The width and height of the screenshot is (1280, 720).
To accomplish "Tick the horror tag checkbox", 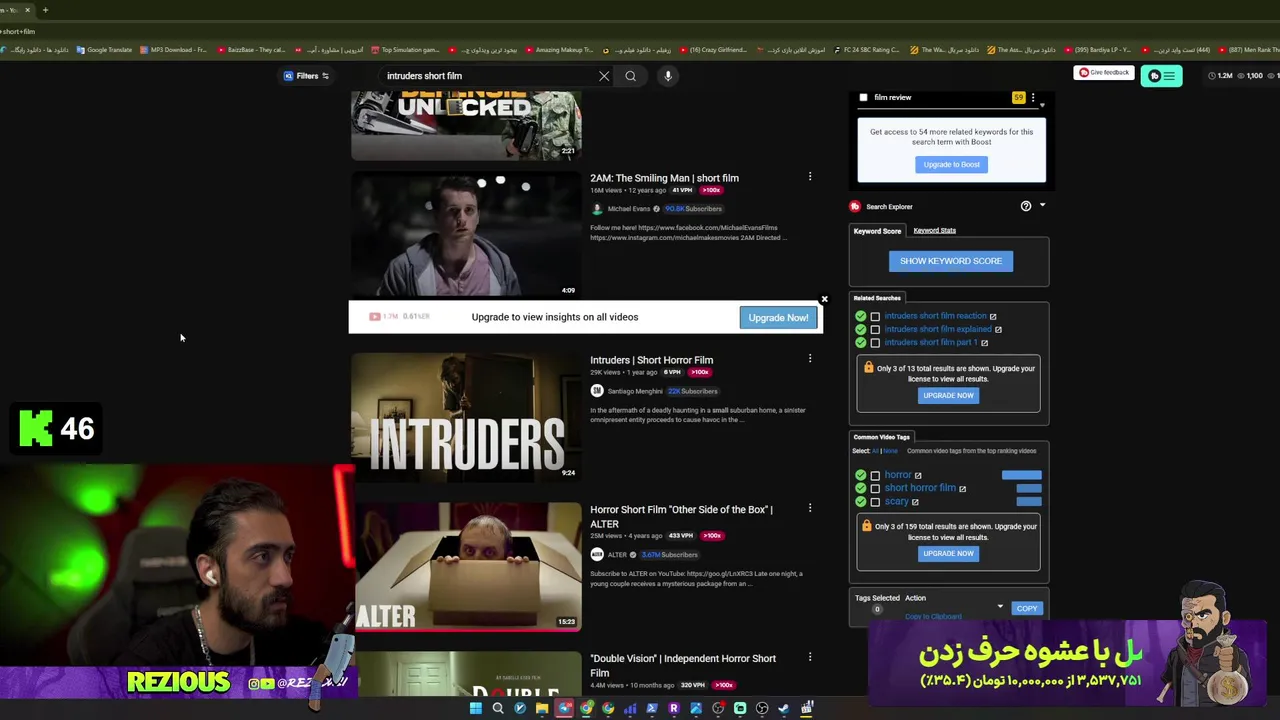I will (875, 476).
